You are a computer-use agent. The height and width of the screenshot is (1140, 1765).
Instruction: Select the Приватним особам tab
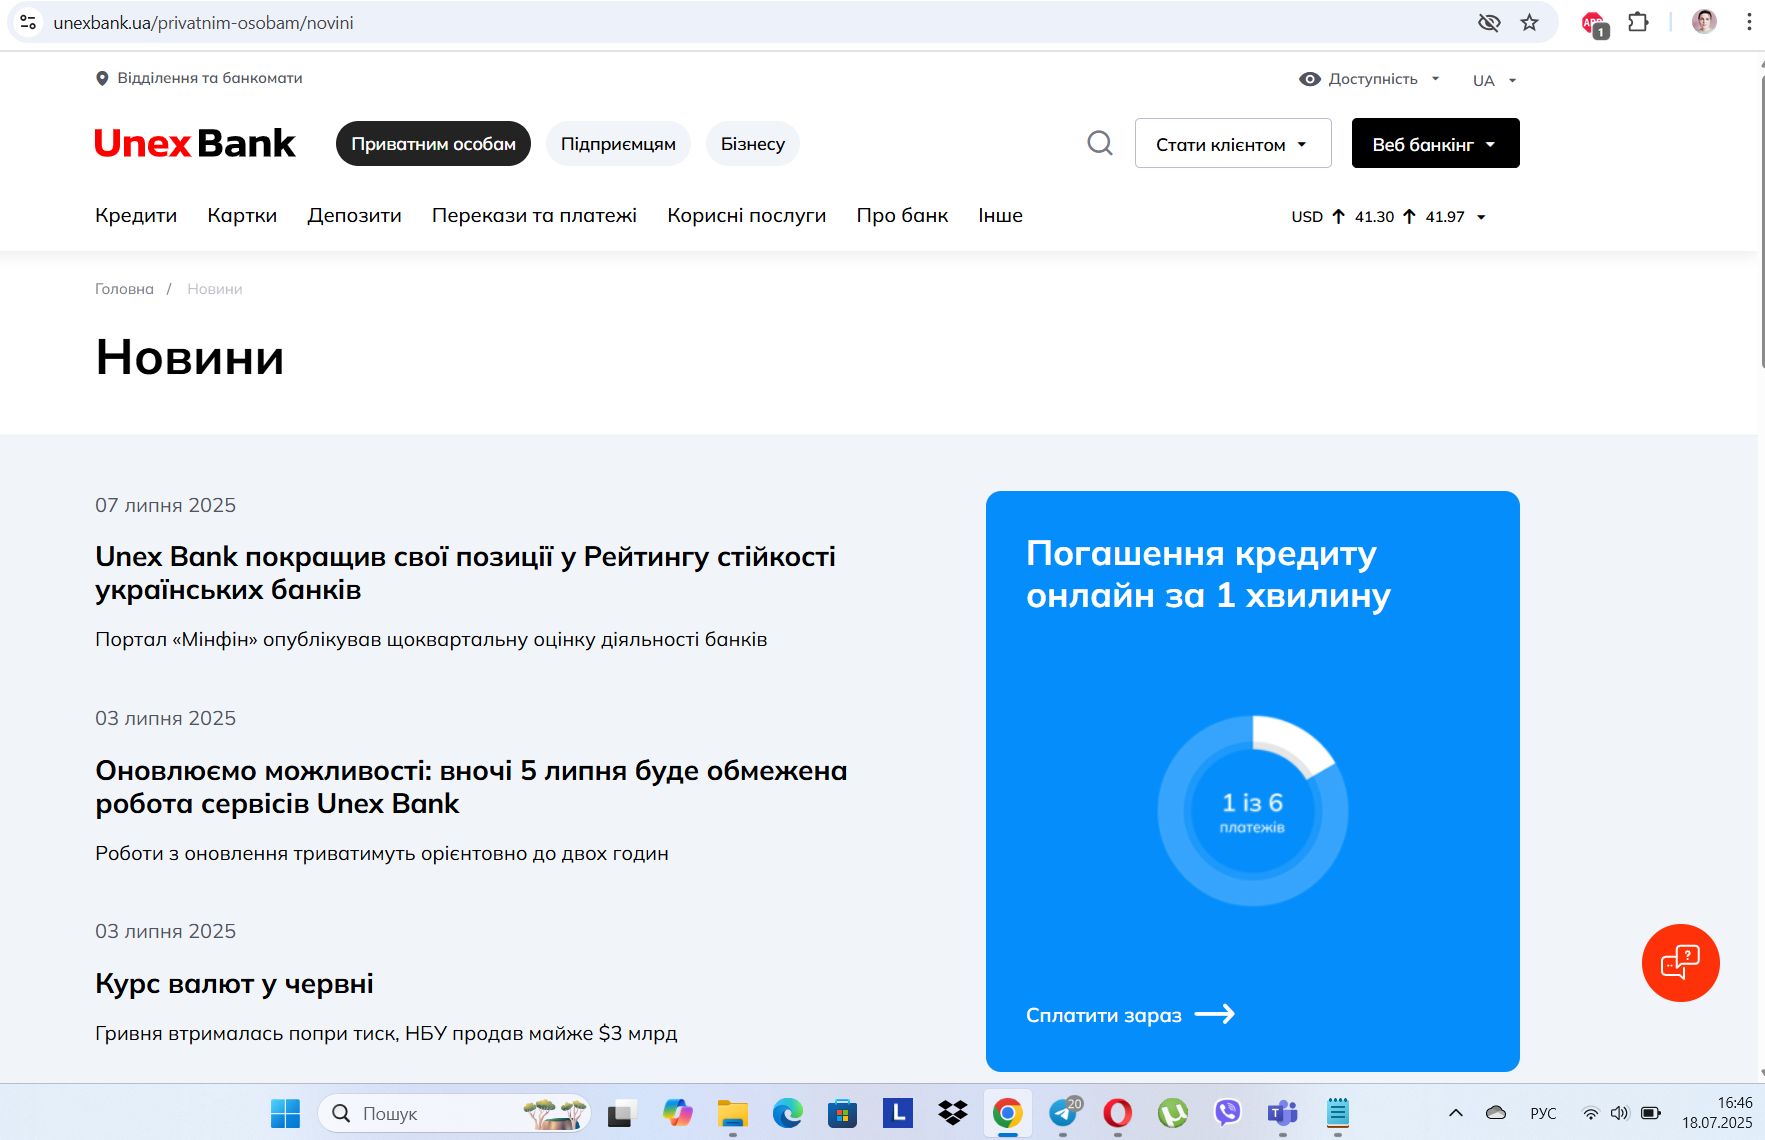click(433, 144)
